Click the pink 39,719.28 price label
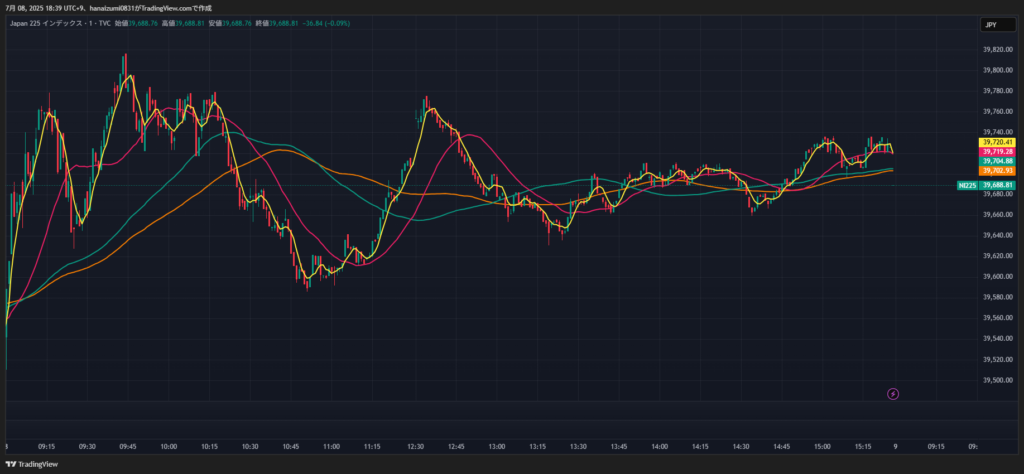Screen dimensions: 1024x474 [996, 151]
